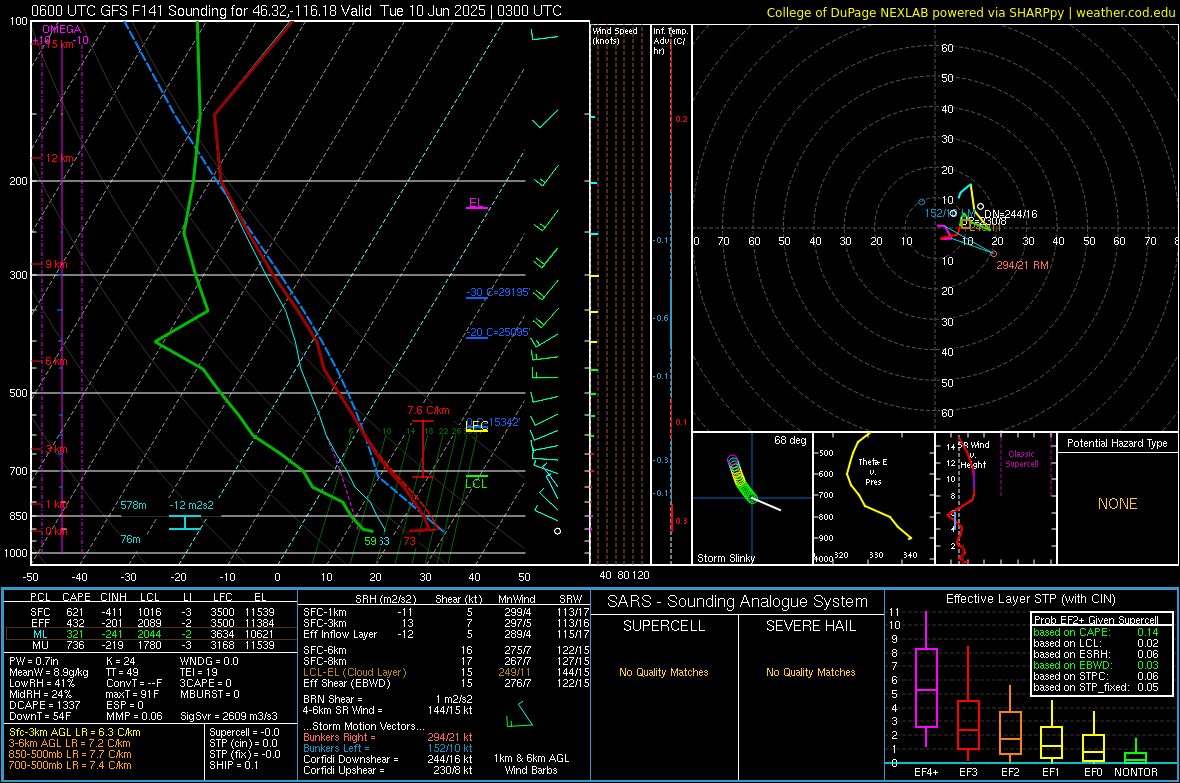Click the surface wind circle marker
1180x783 pixels.
[558, 531]
